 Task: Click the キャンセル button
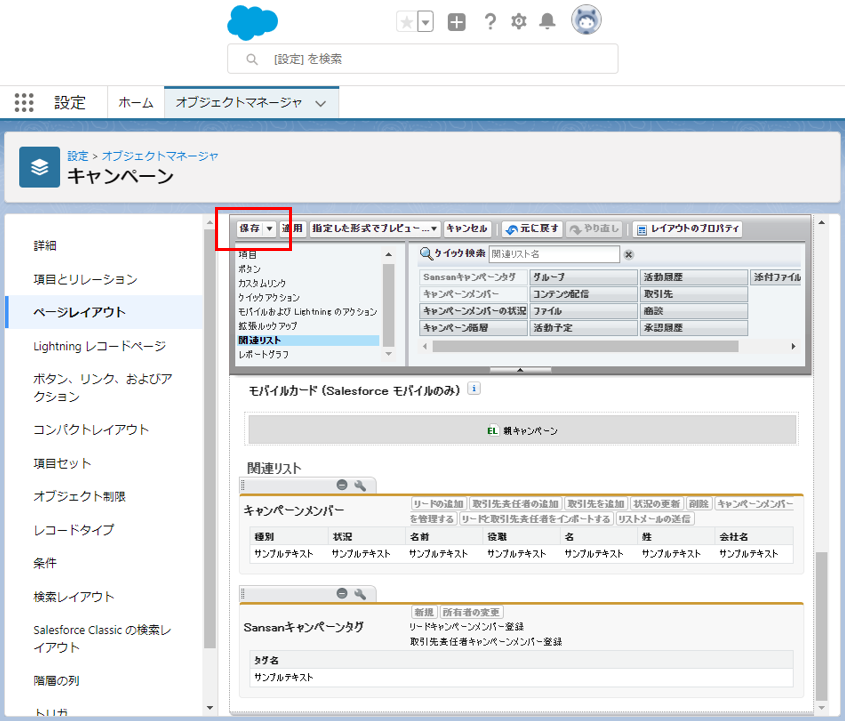tap(467, 229)
